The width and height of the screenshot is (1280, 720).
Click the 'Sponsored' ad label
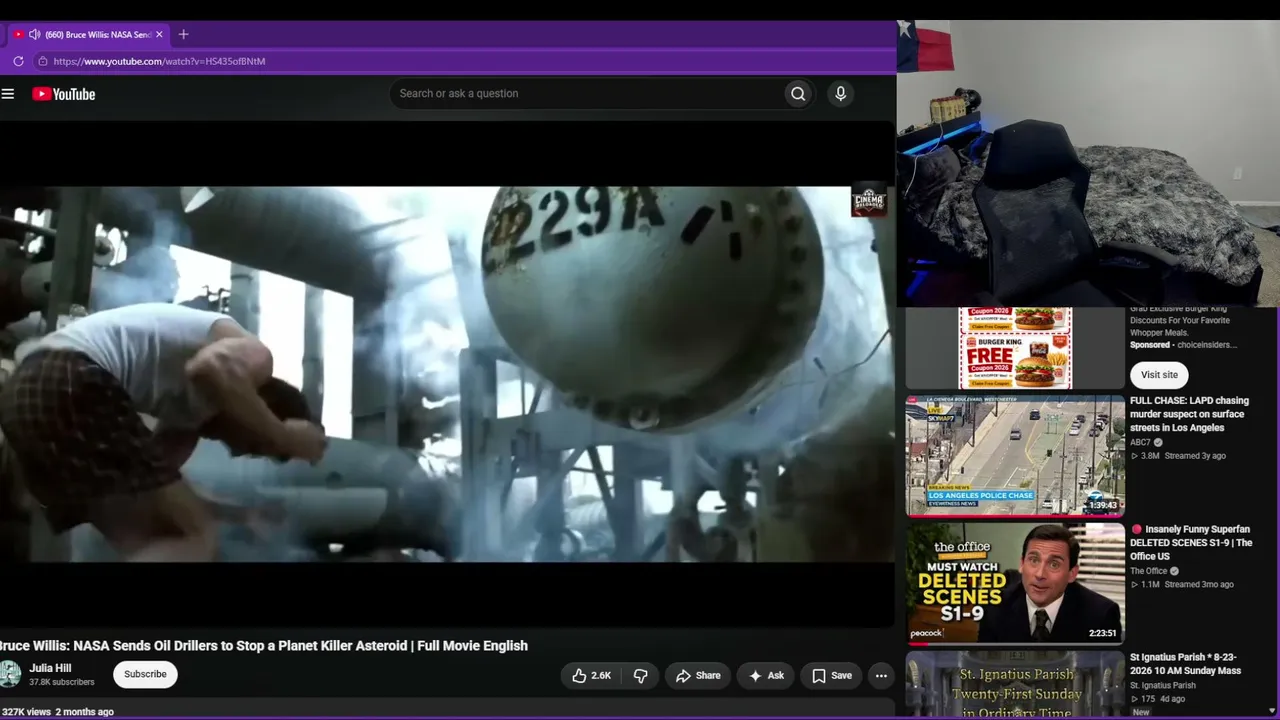(x=1150, y=345)
